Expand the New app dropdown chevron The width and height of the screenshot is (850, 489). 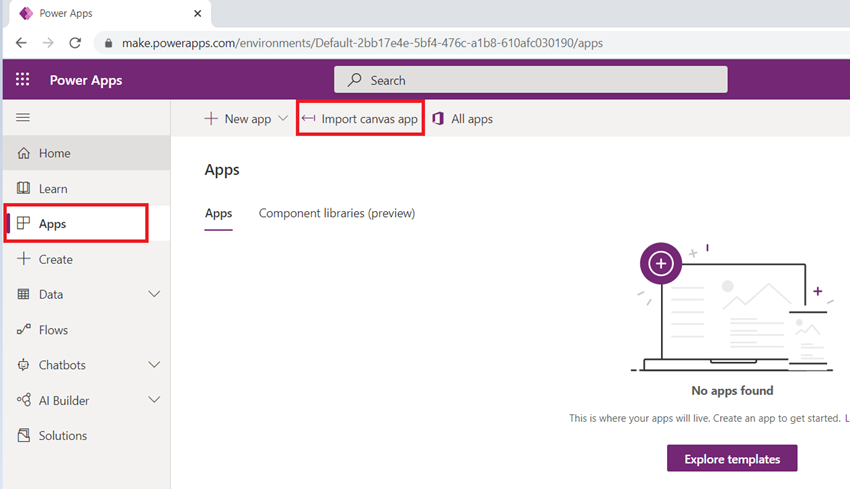tap(282, 118)
